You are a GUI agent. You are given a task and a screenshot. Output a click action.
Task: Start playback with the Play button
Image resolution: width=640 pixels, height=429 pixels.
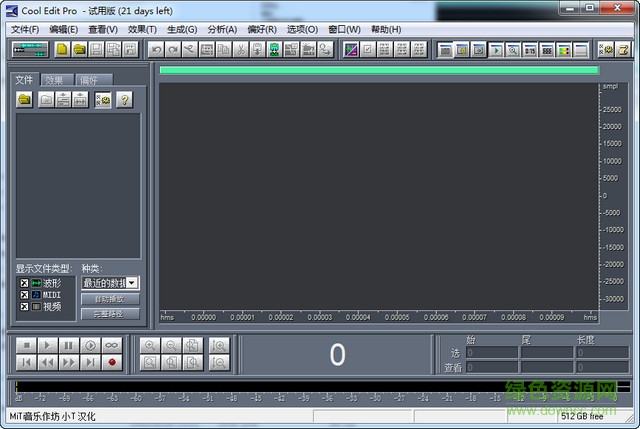point(48,345)
